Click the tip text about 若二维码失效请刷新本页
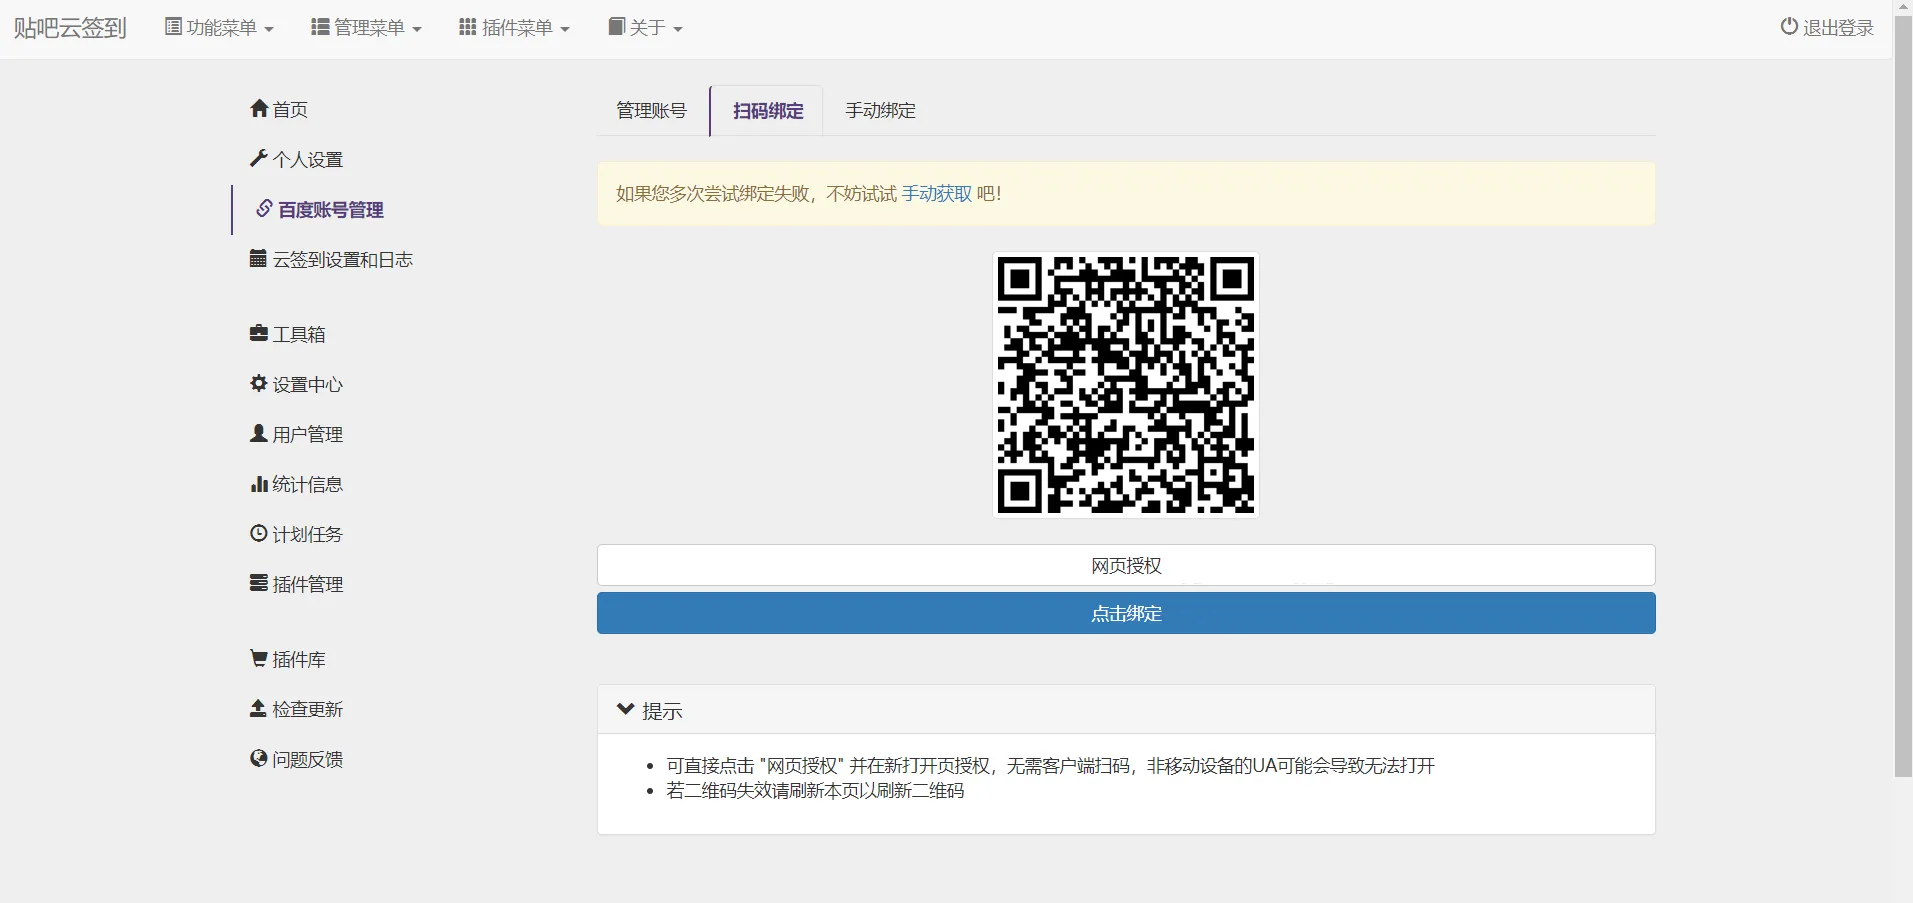The height and width of the screenshot is (903, 1913). click(815, 790)
